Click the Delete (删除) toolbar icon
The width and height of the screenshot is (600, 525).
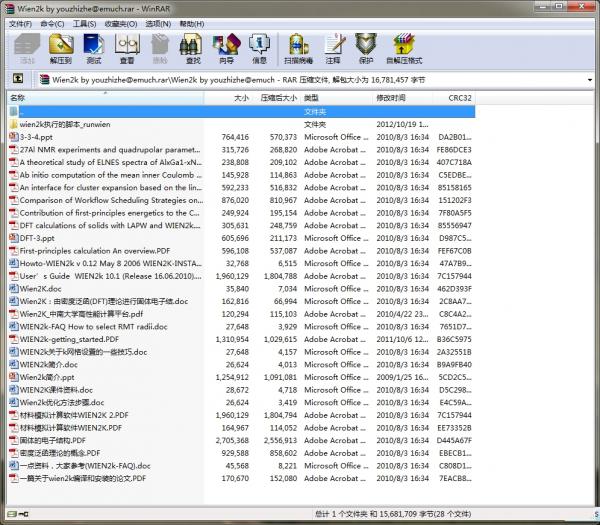(160, 48)
